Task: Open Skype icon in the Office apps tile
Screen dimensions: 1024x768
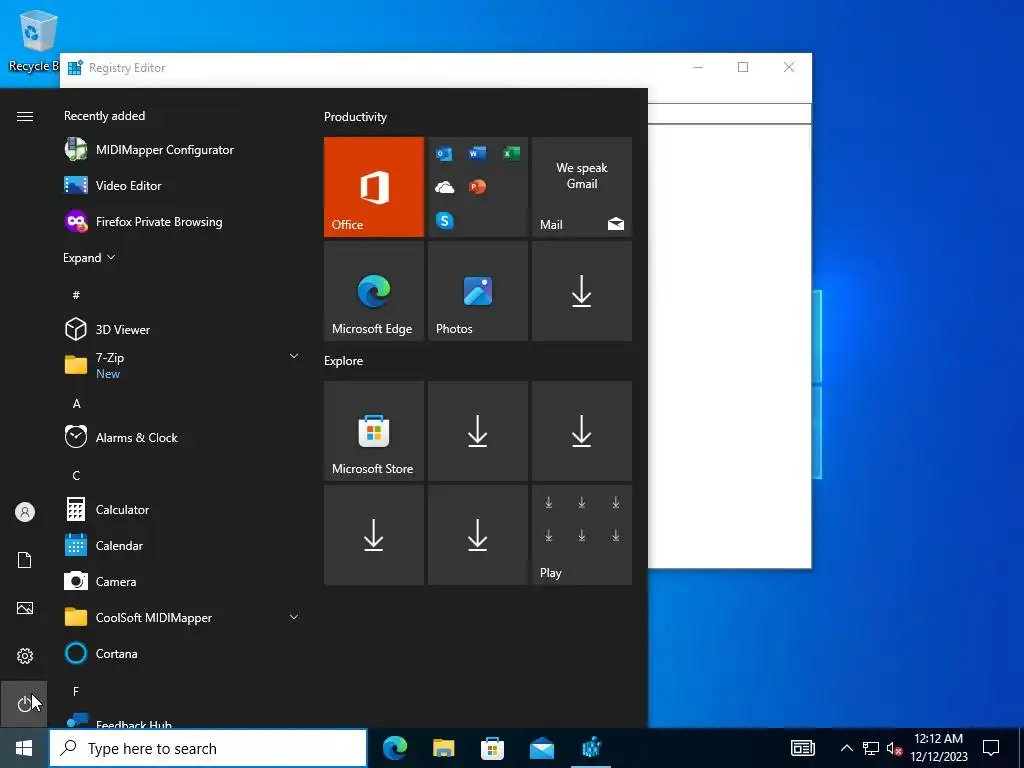Action: point(445,220)
